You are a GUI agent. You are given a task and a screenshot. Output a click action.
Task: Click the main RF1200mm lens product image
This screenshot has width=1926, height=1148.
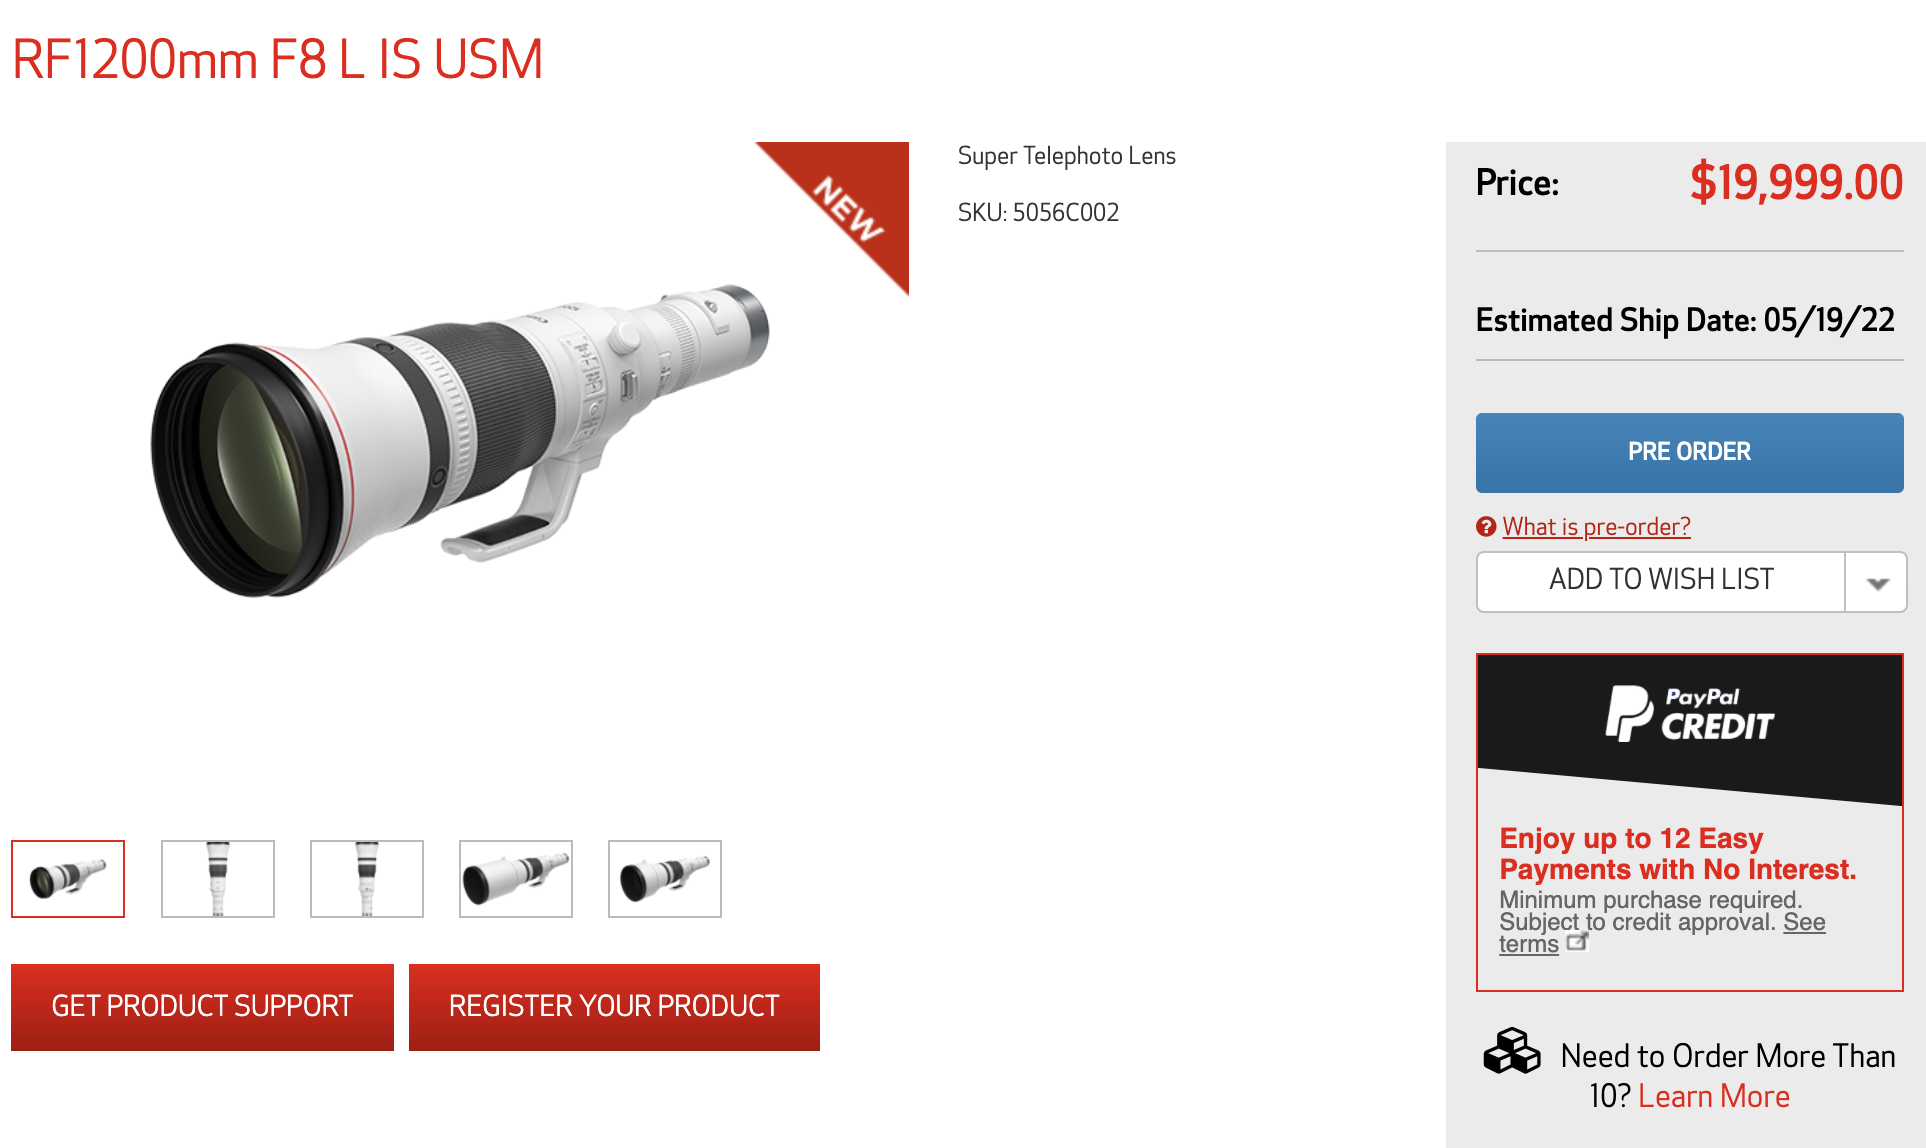coord(460,442)
